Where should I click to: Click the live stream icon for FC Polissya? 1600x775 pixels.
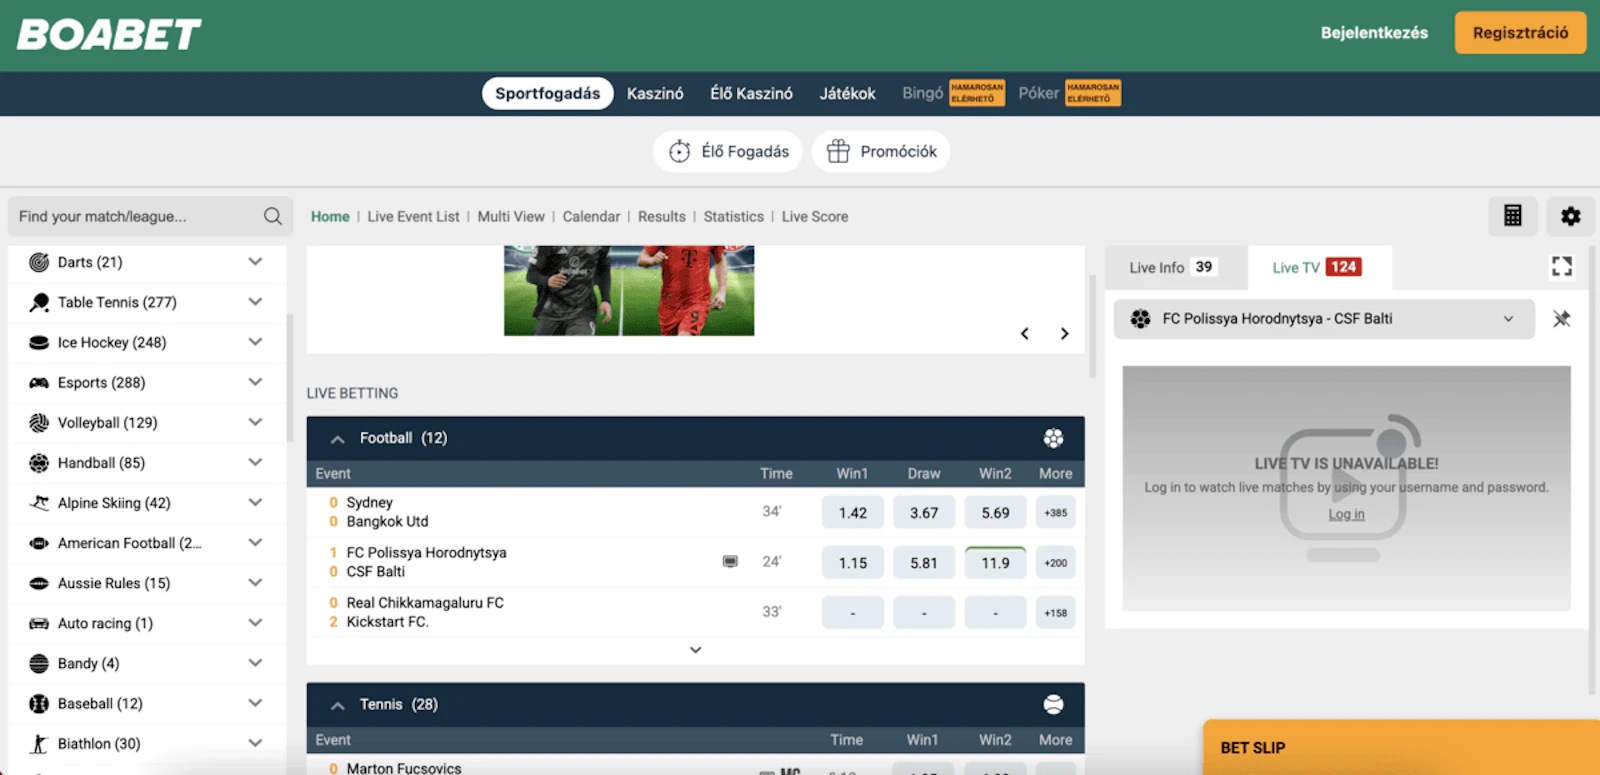730,562
